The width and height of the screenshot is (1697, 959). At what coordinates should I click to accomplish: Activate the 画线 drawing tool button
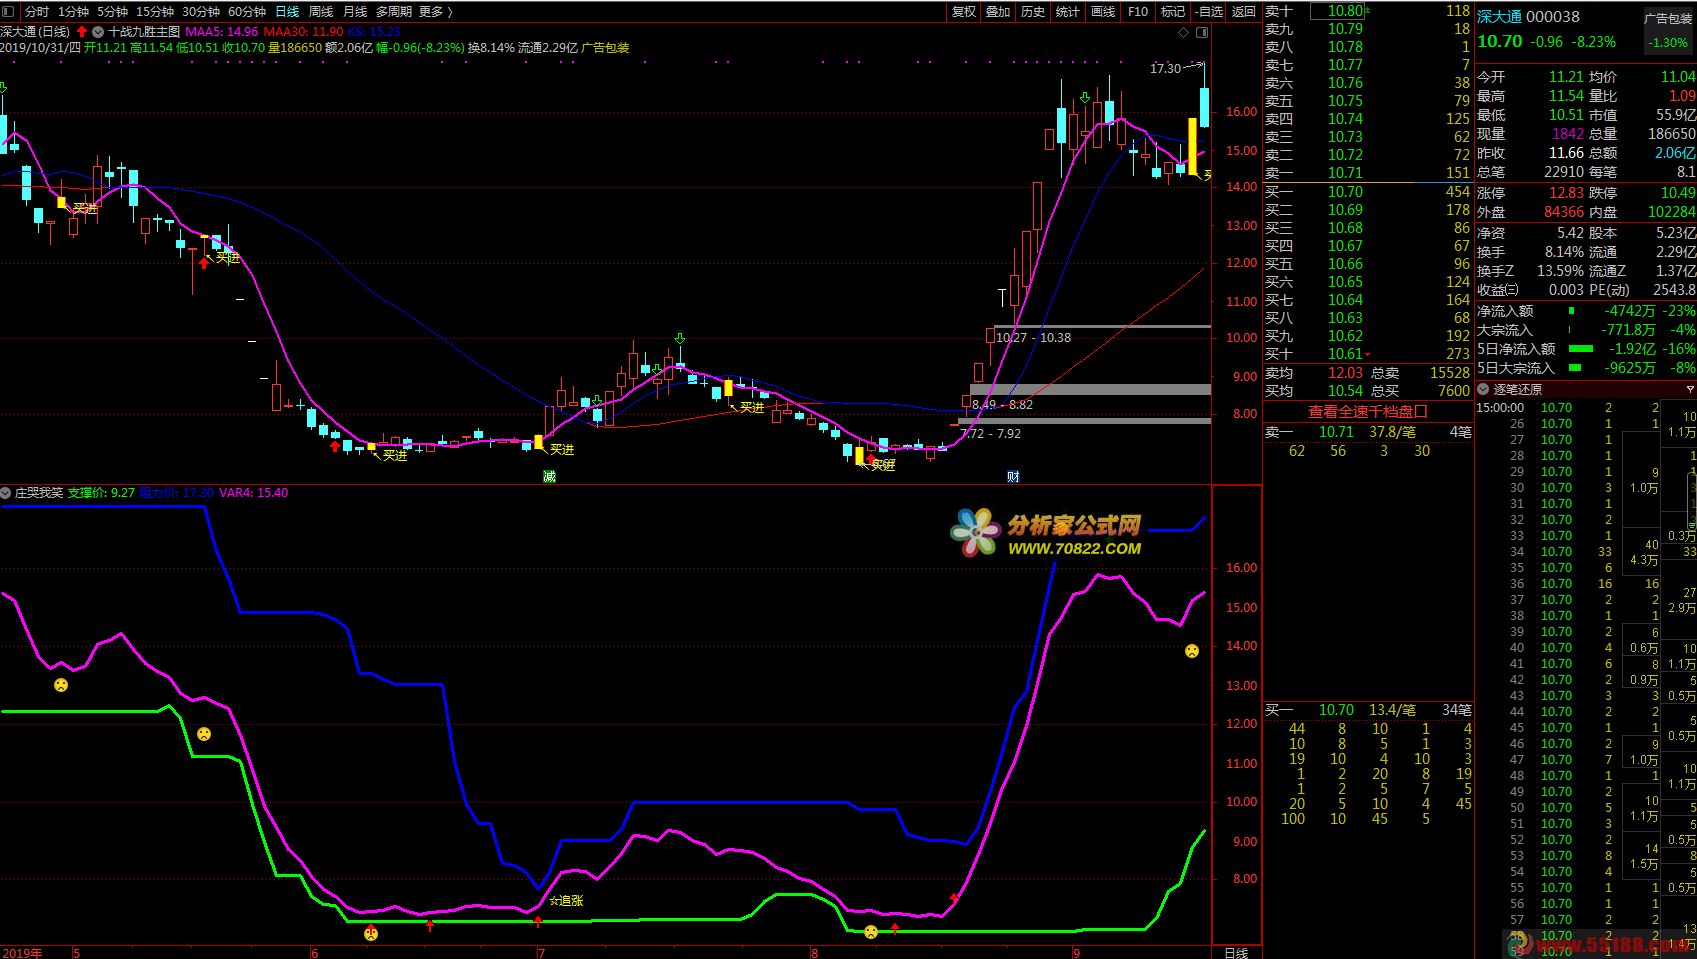[1103, 11]
